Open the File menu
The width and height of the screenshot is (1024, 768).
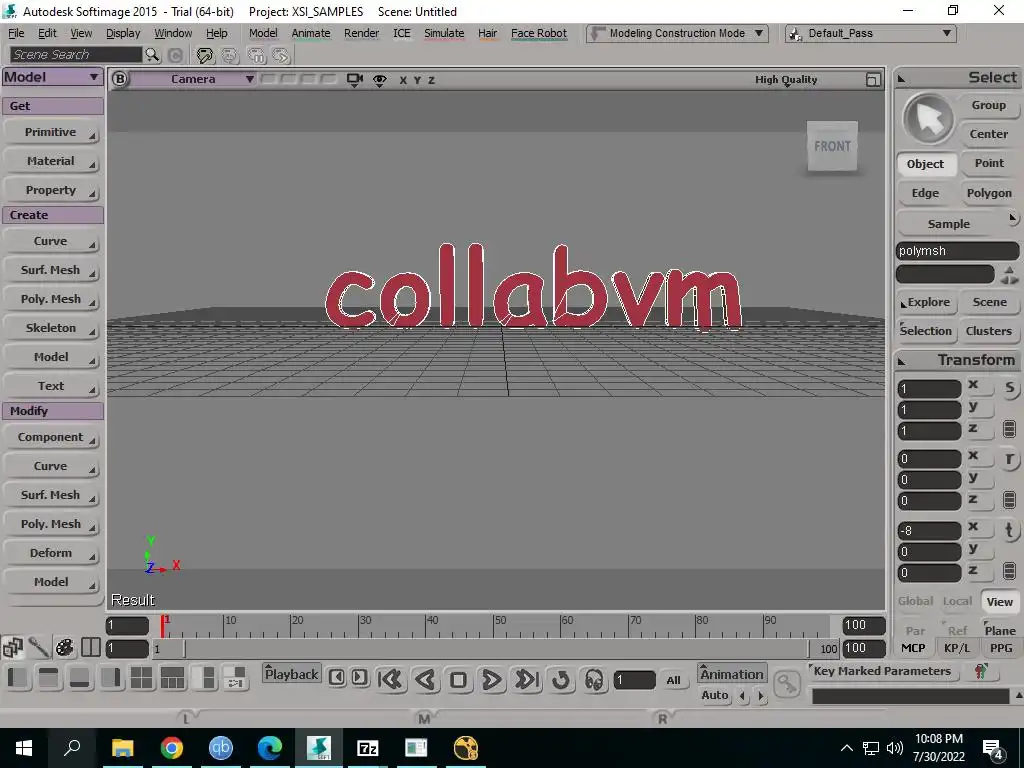(16, 33)
